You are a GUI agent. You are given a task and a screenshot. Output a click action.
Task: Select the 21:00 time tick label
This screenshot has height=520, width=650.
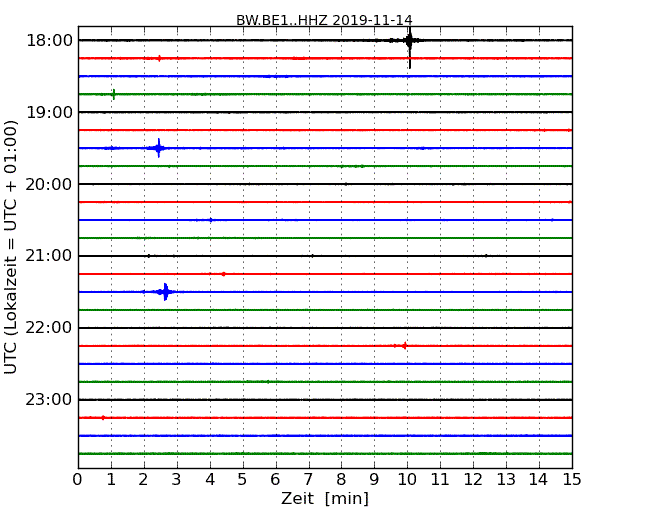(49, 256)
